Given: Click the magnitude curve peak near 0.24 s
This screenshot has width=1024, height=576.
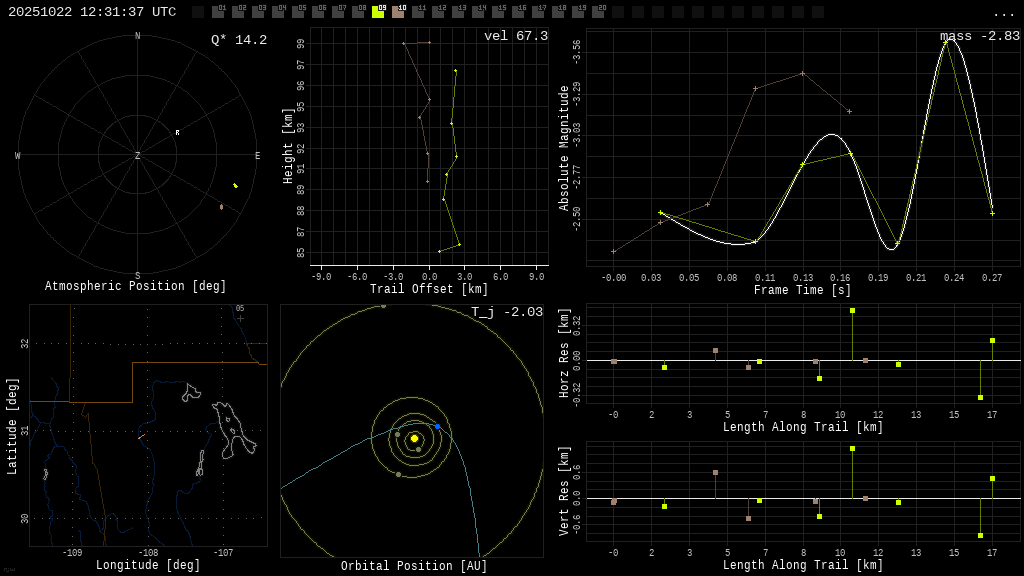Looking at the screenshot, I should 946,40.
